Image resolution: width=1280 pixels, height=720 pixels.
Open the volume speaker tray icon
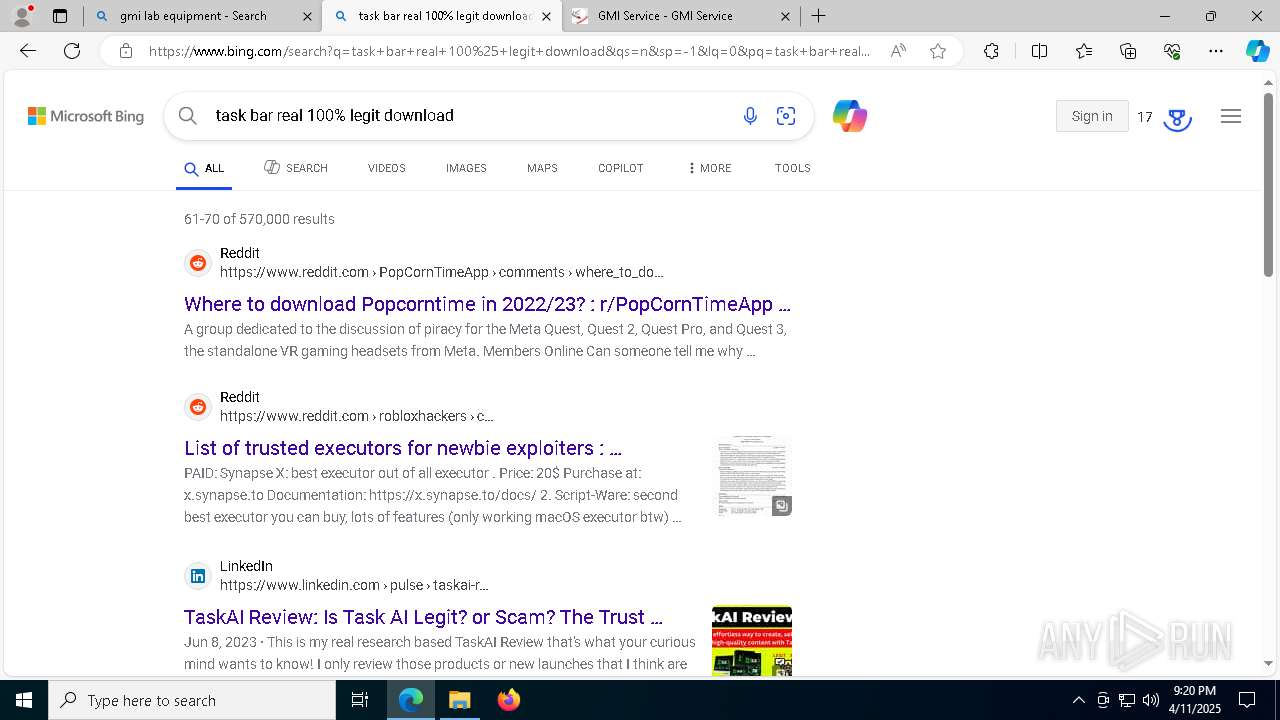click(x=1150, y=700)
